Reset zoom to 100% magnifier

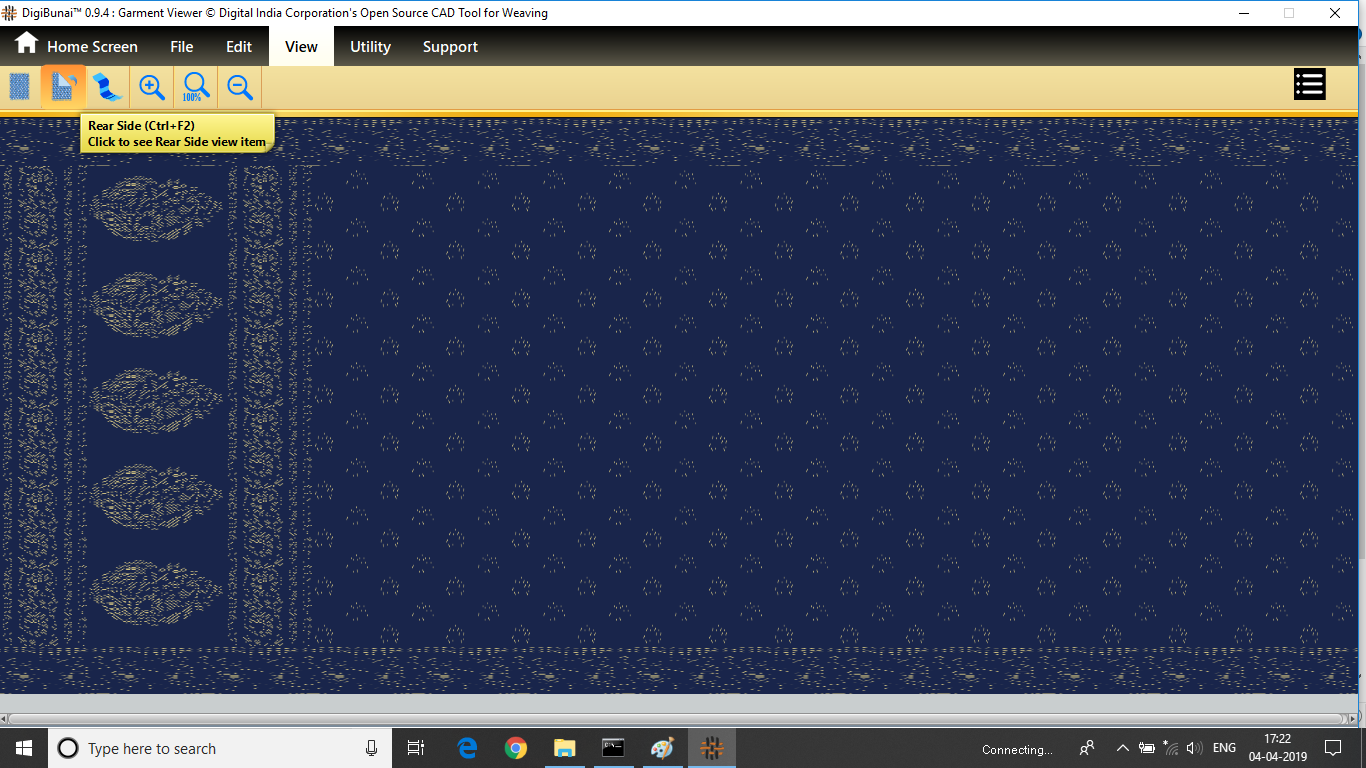[196, 87]
